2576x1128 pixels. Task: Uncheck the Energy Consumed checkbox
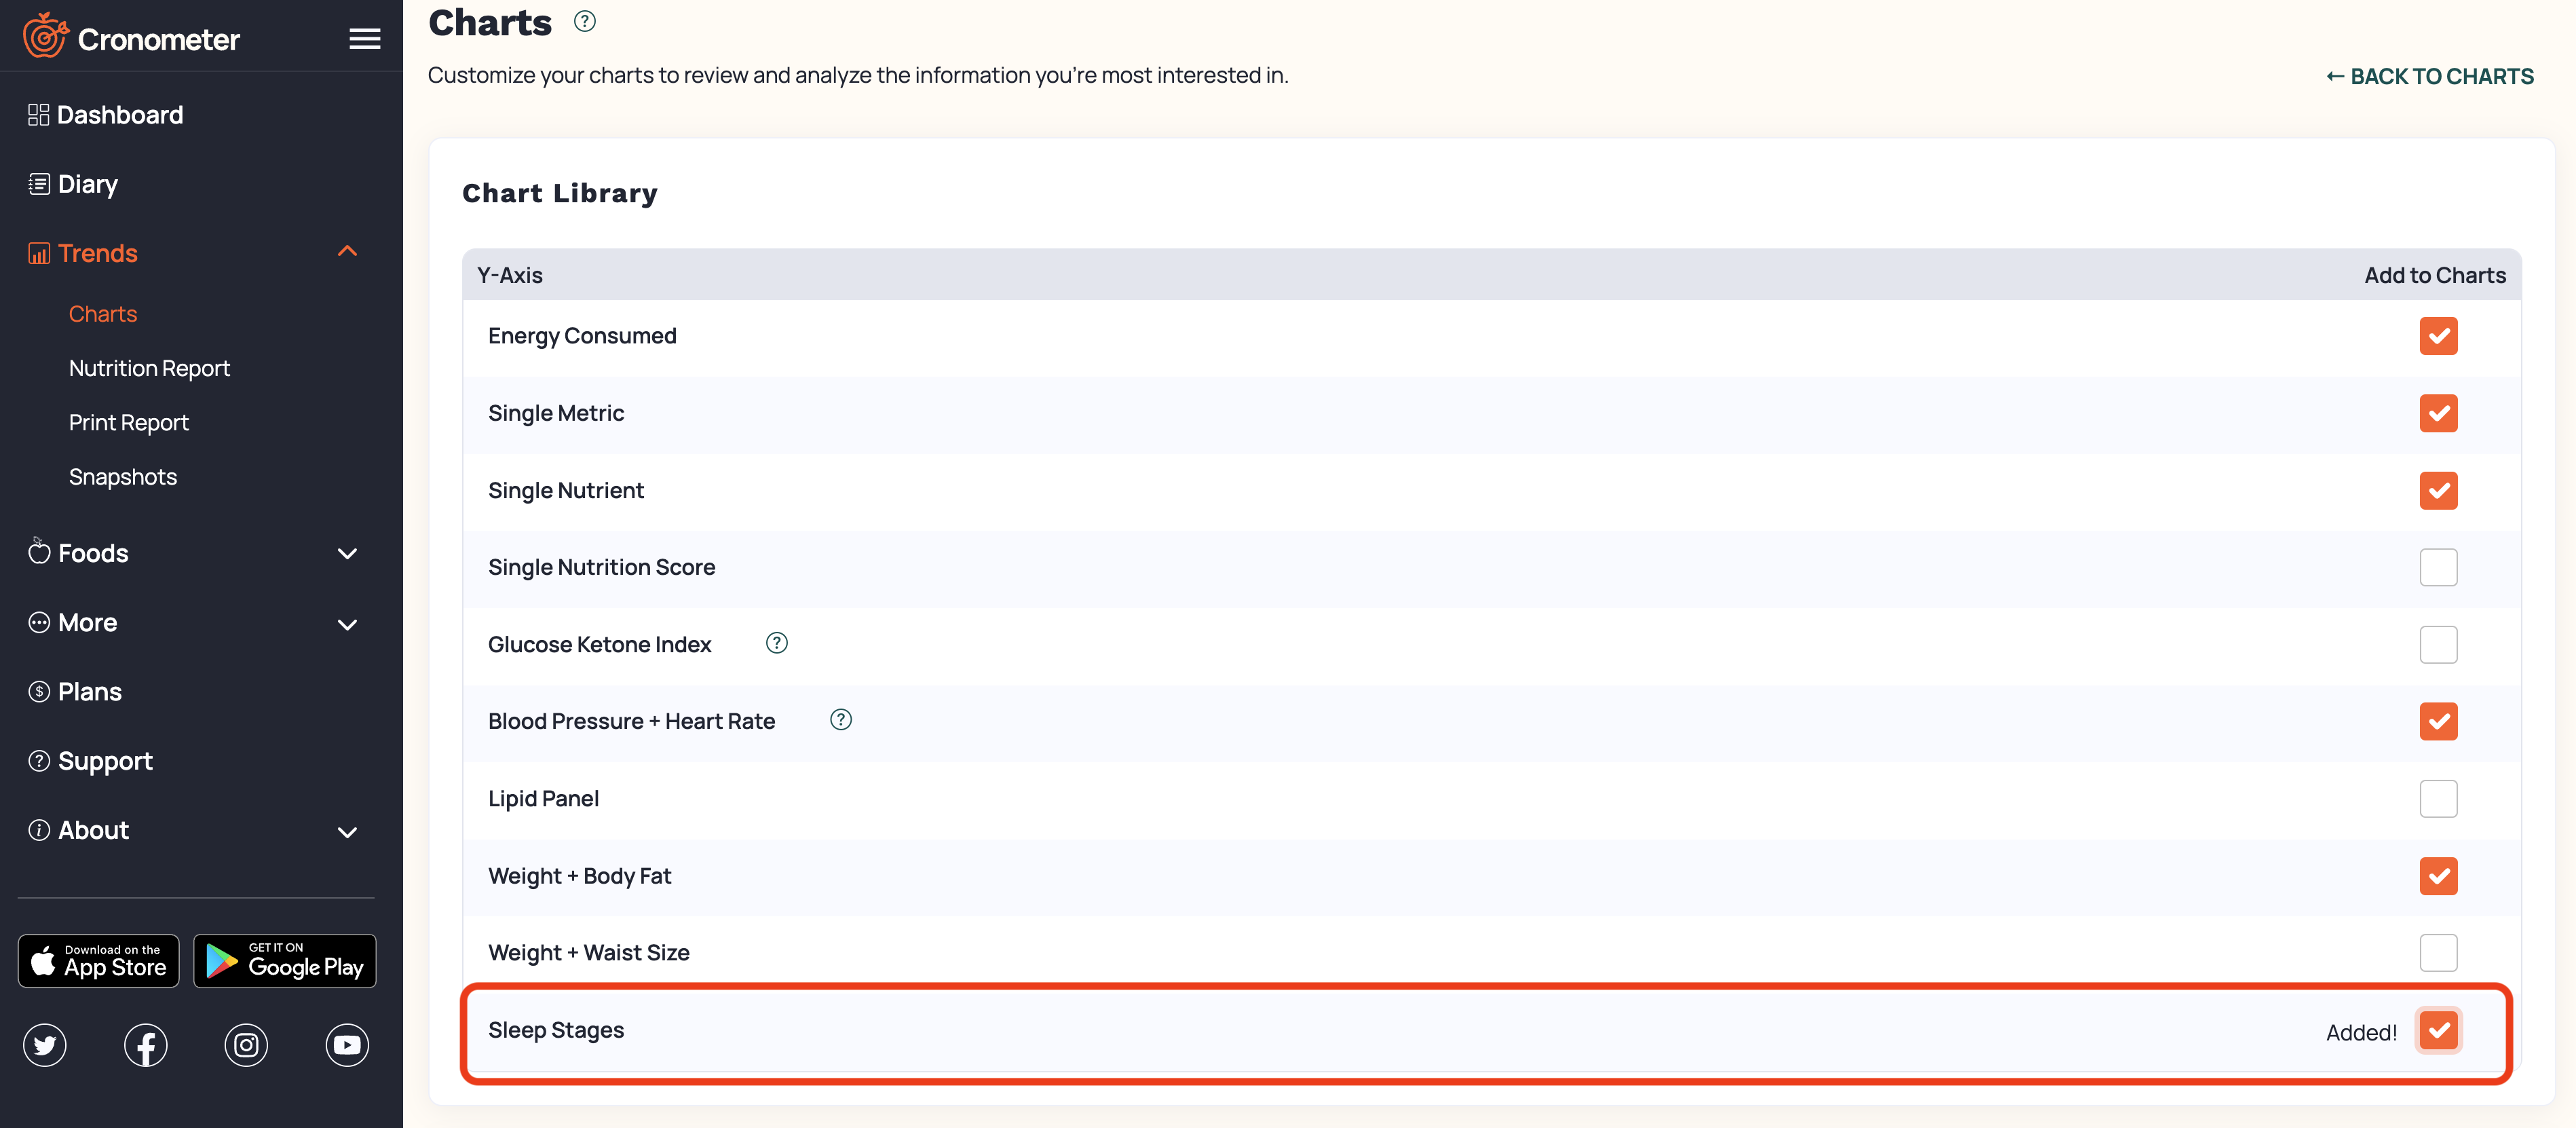click(2438, 336)
